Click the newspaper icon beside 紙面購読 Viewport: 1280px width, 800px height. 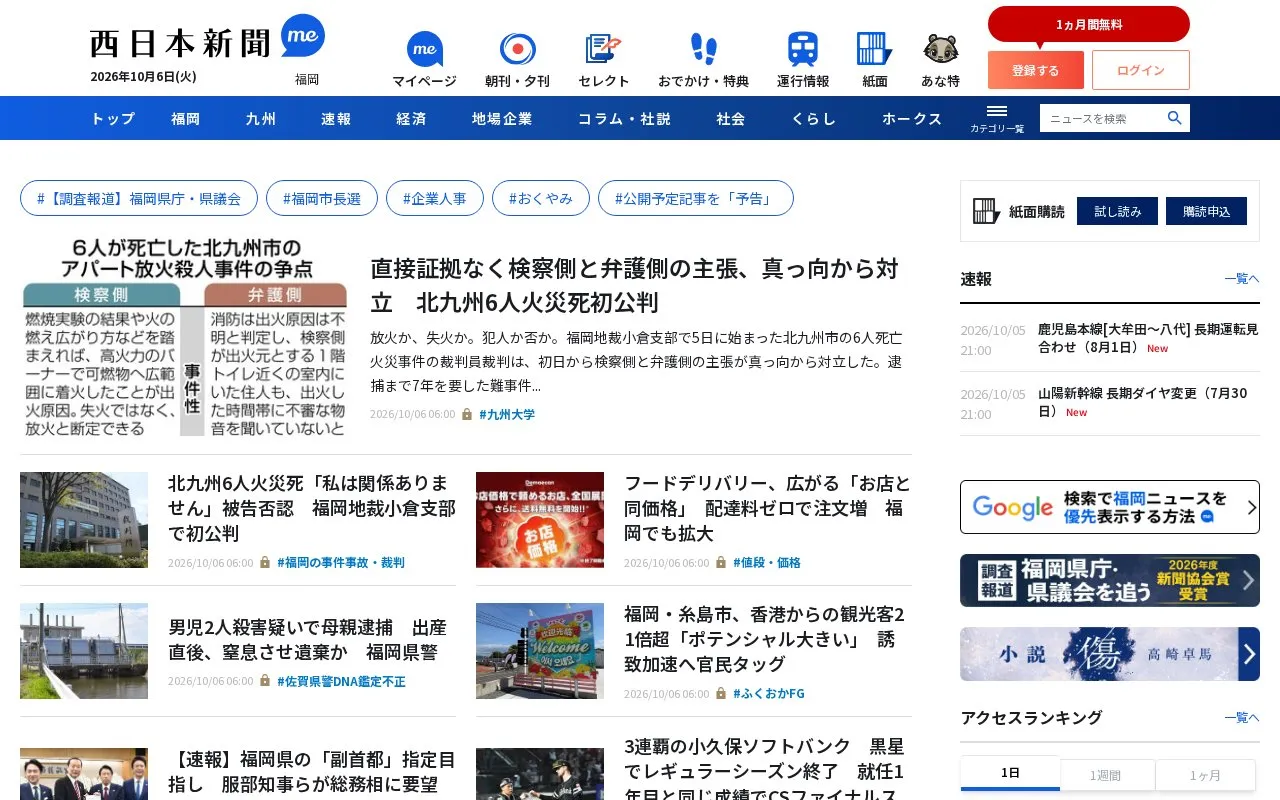[x=986, y=211]
